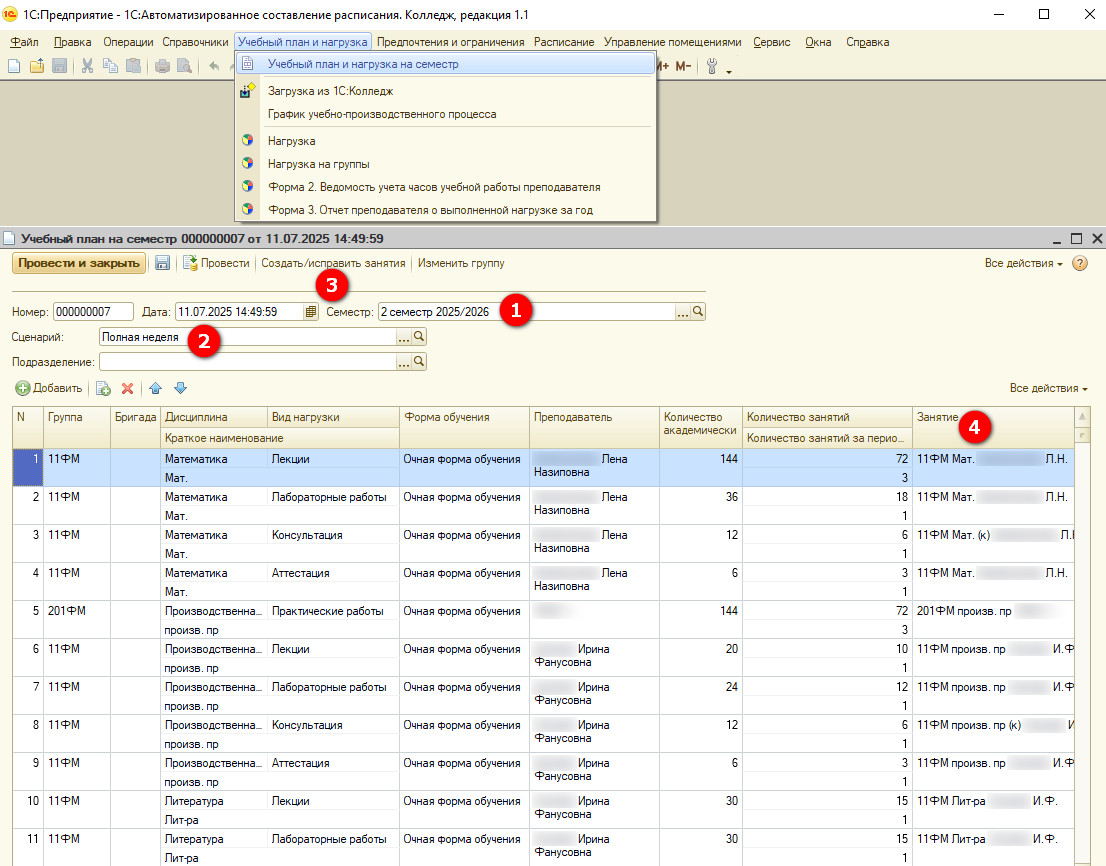This screenshot has width=1106, height=866.
Task: Click the report icon next to Нагрузка на группы
Action: pos(247,164)
